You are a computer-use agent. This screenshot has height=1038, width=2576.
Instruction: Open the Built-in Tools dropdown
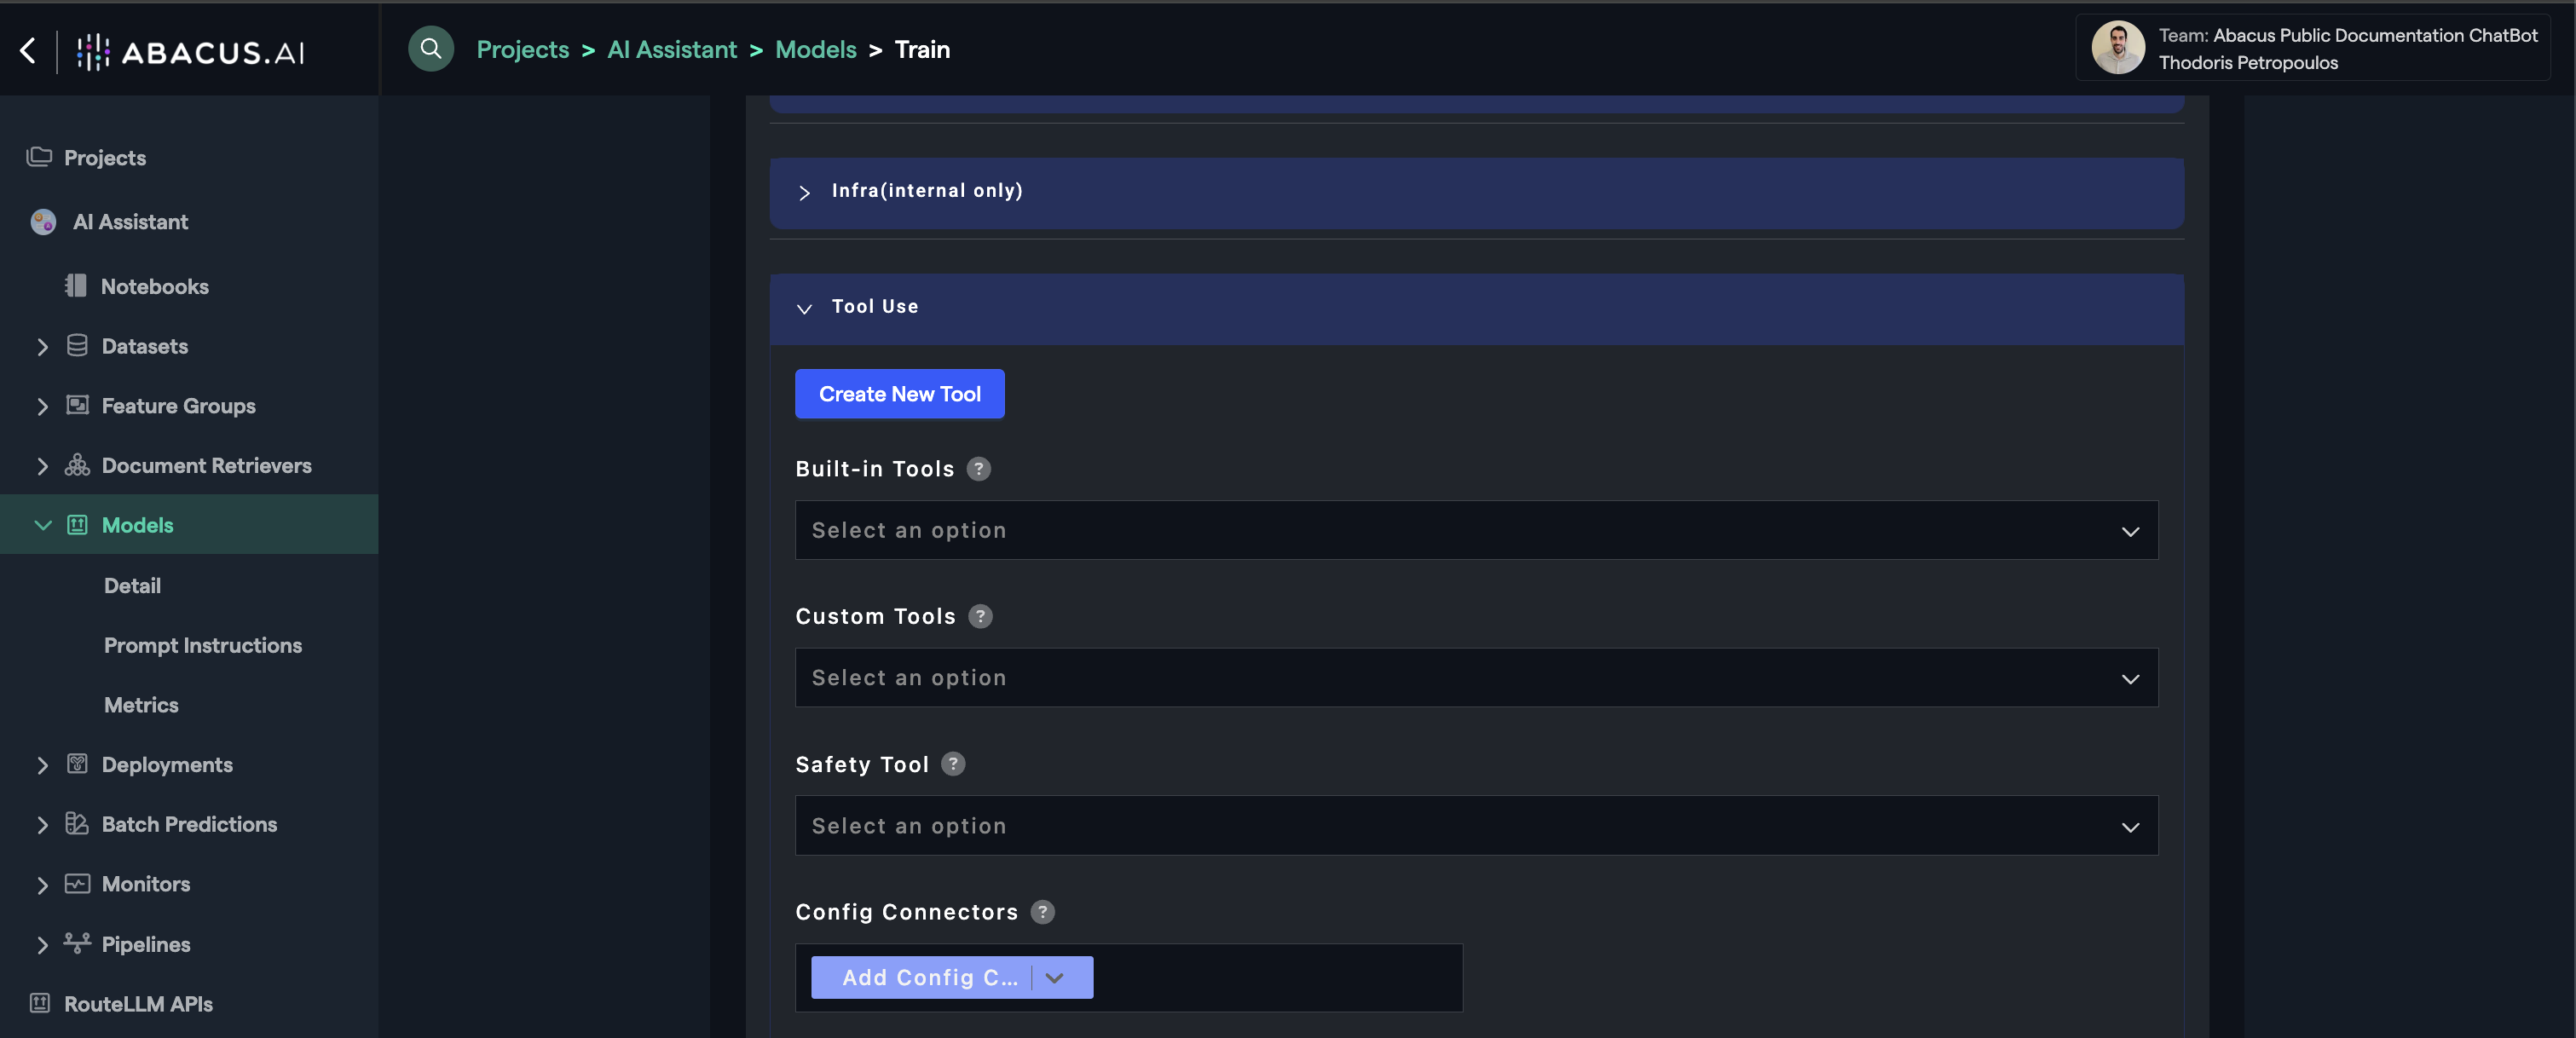[x=1475, y=530]
